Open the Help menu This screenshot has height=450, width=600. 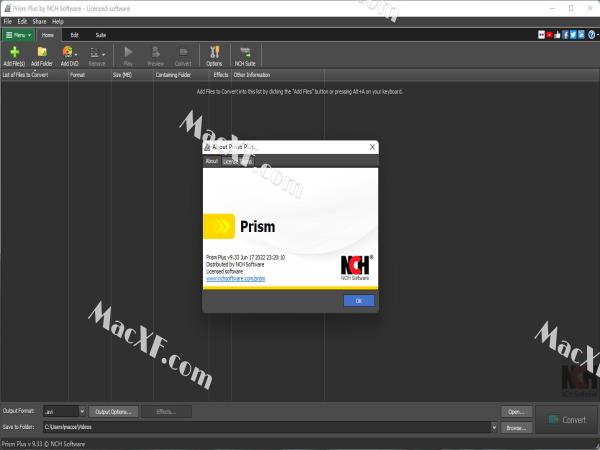tap(58, 21)
